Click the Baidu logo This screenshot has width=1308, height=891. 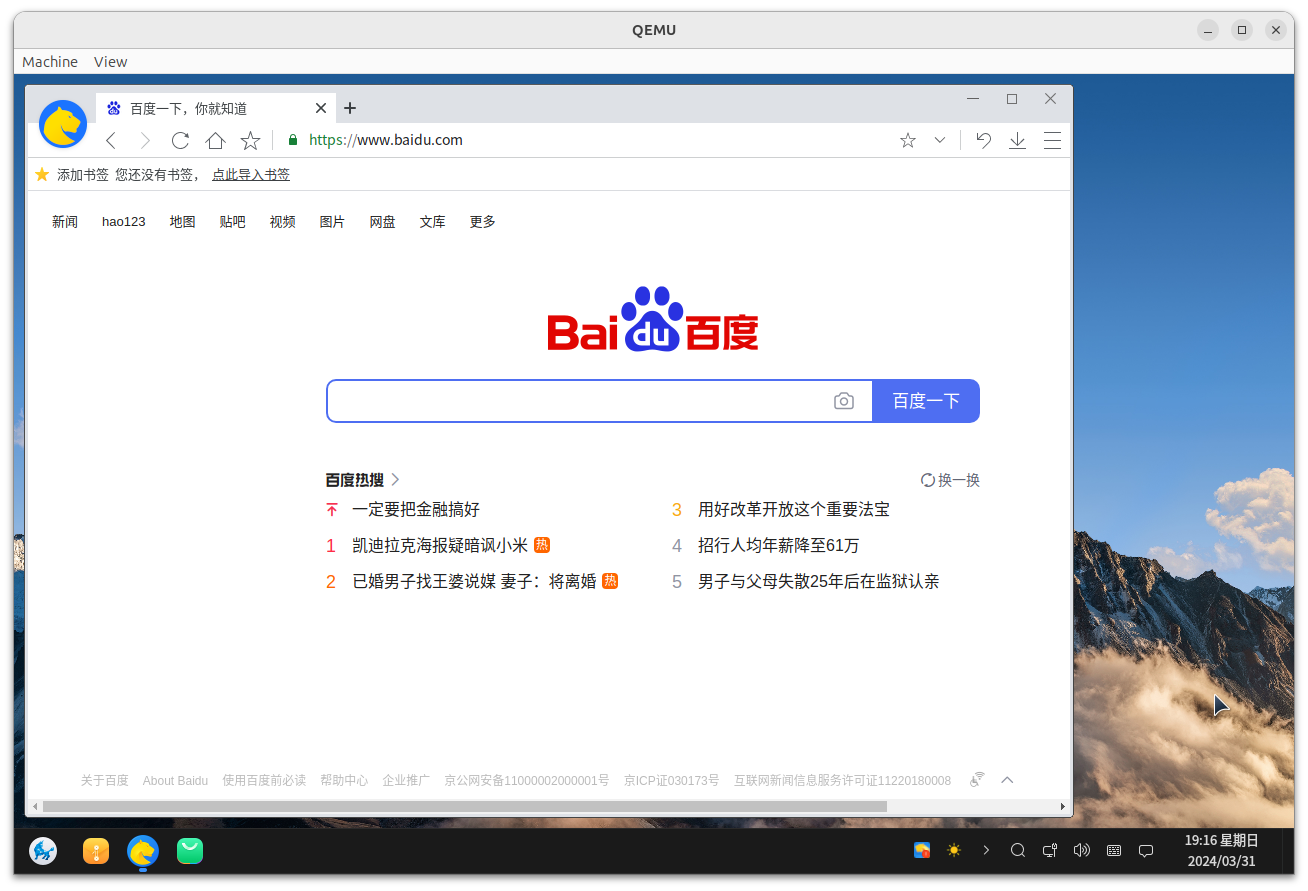653,320
